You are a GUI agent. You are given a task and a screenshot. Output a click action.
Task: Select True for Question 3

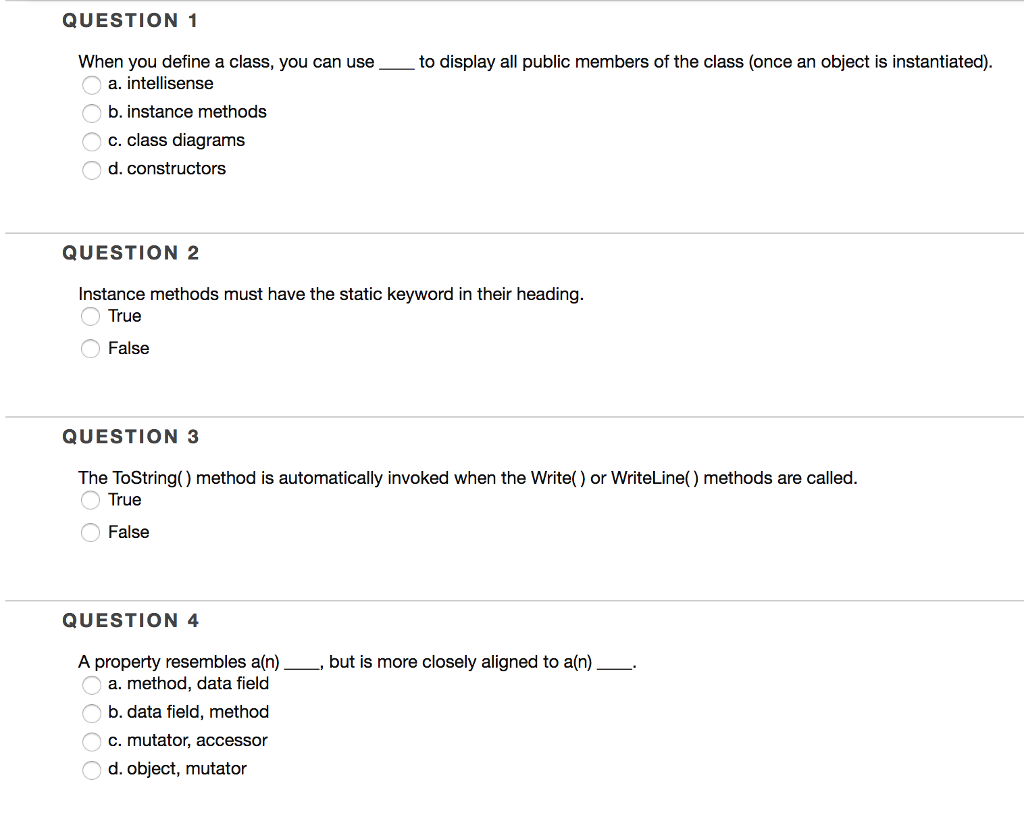90,501
